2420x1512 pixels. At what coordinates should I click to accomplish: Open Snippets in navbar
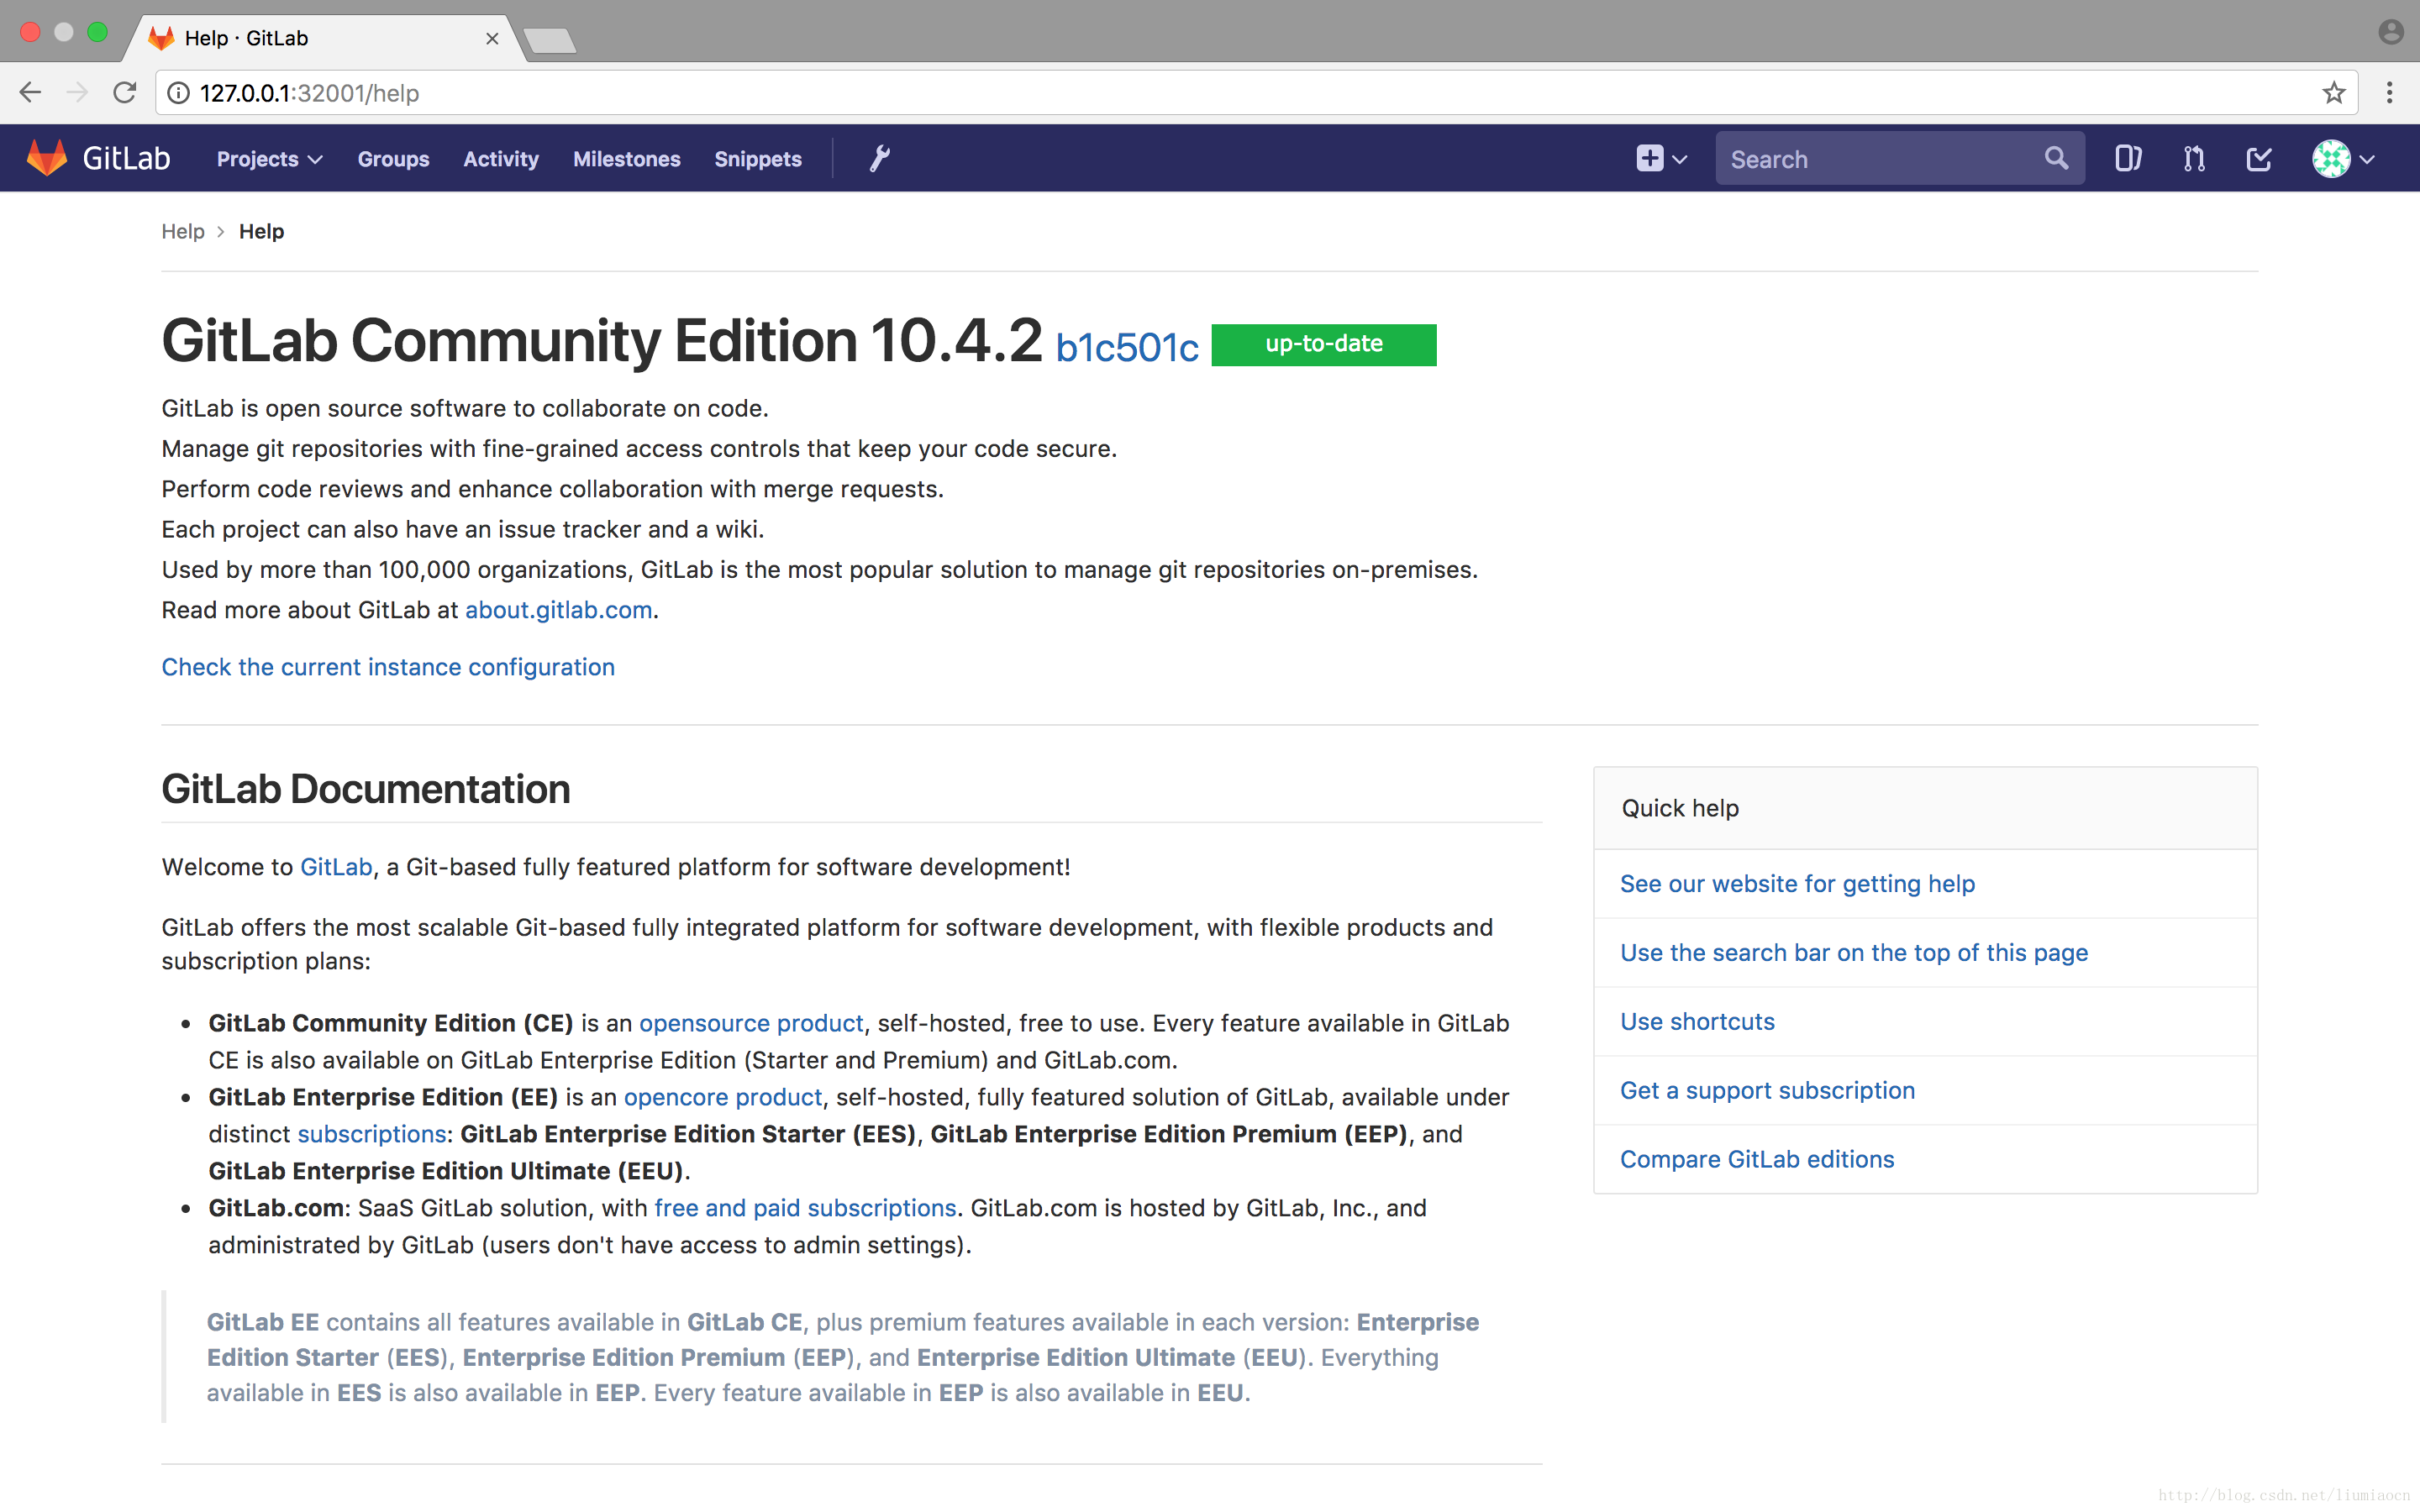758,159
